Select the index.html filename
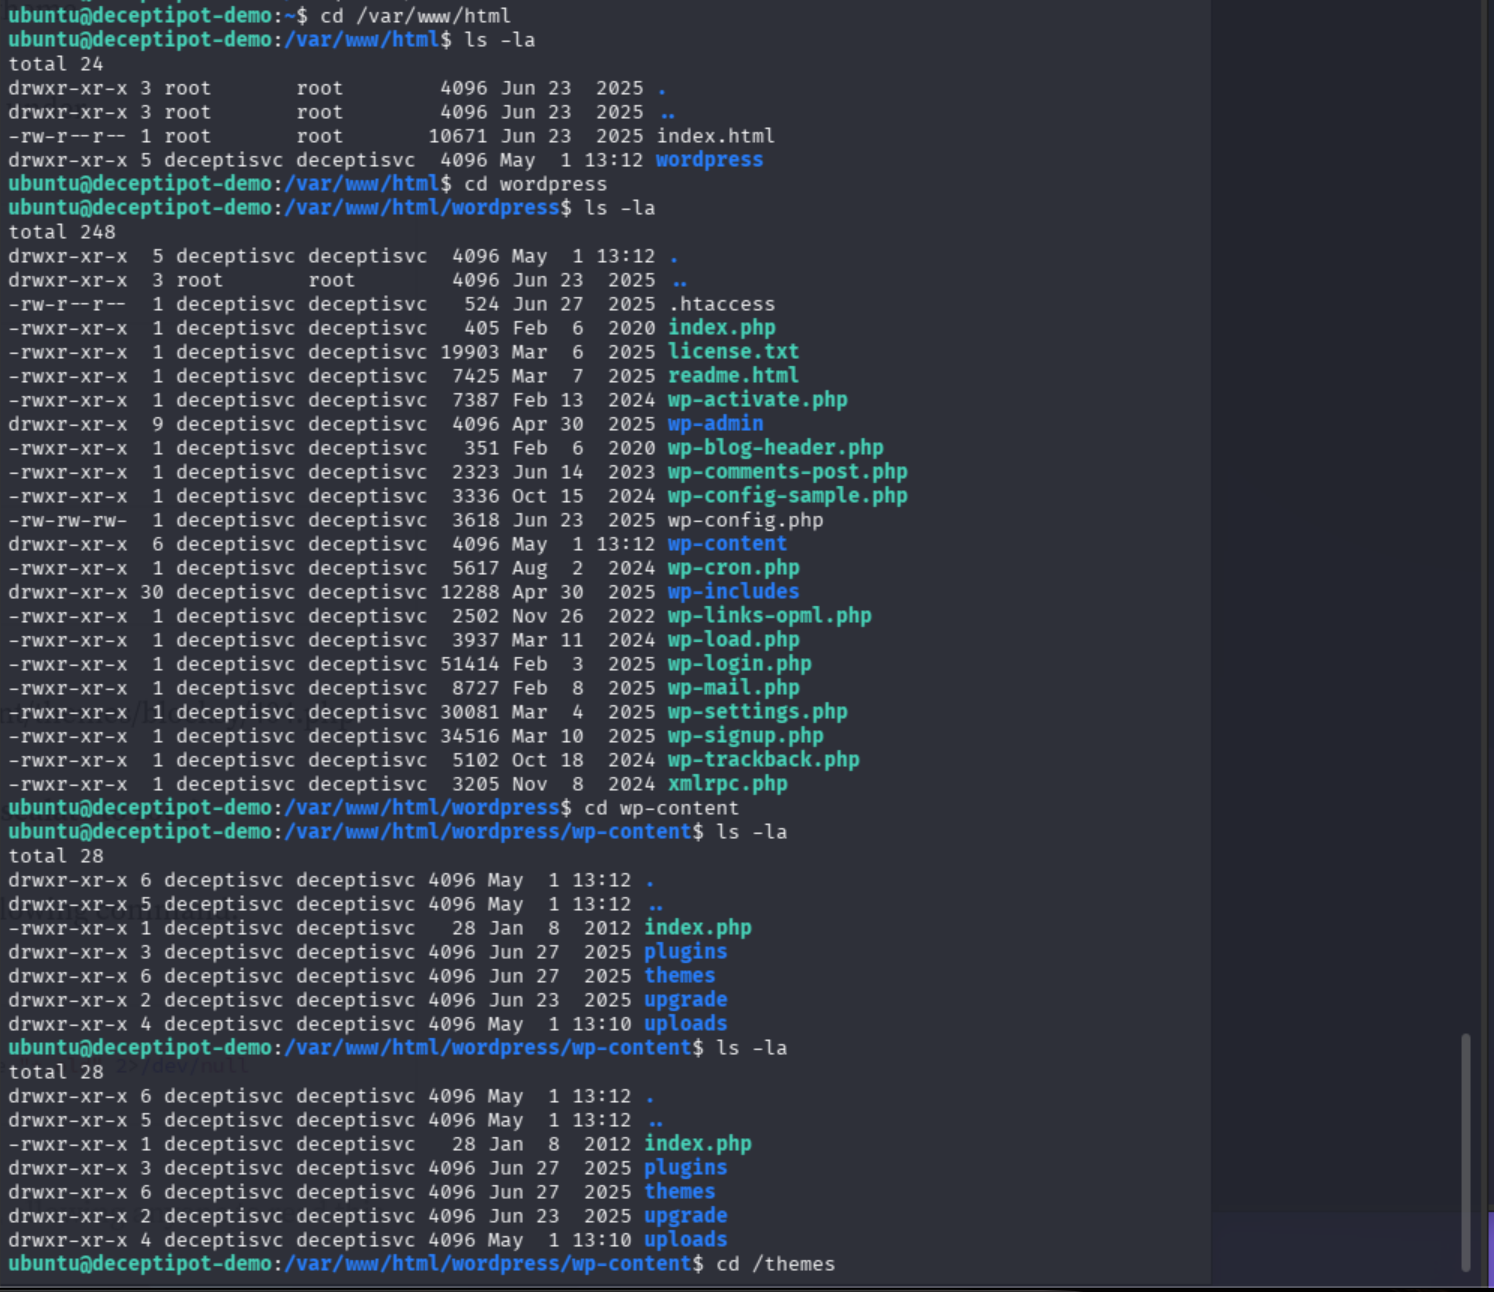Image resolution: width=1494 pixels, height=1292 pixels. 715,136
